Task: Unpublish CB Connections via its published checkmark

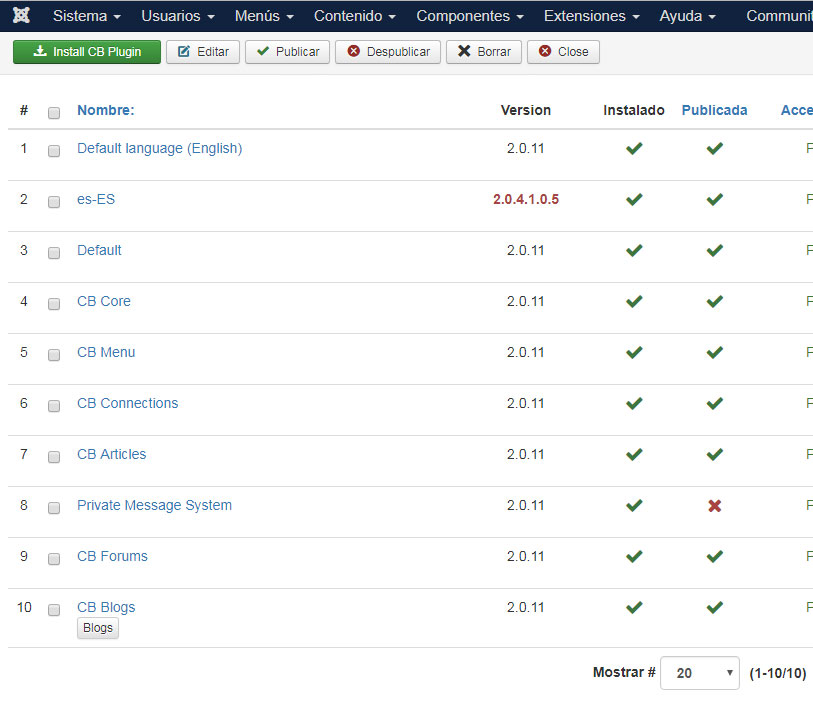Action: click(x=714, y=403)
